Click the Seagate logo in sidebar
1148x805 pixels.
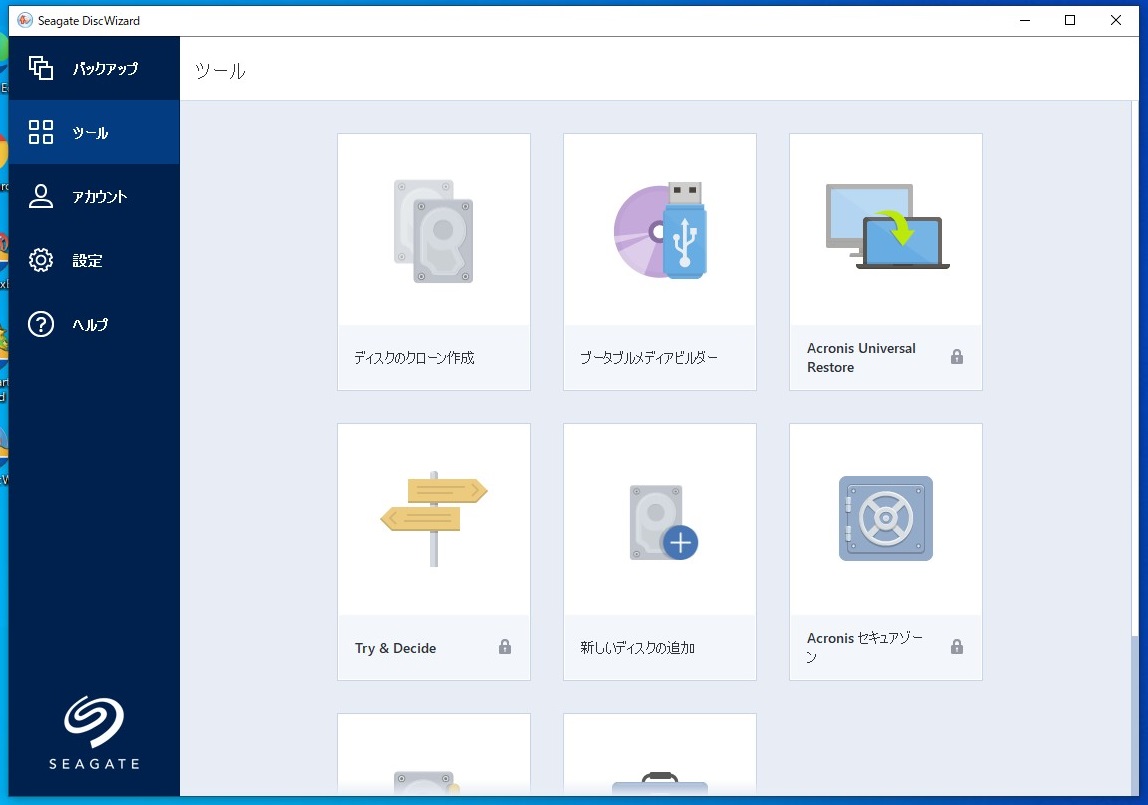coord(94,733)
